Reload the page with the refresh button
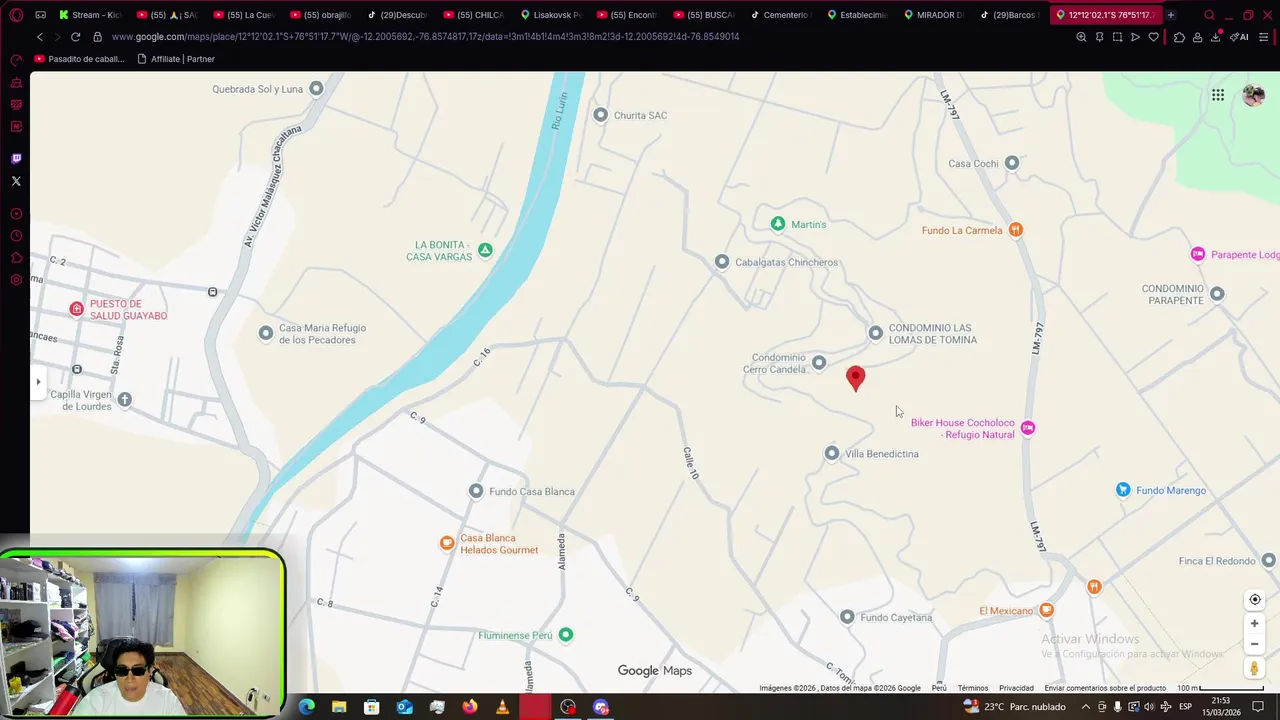 (75, 37)
